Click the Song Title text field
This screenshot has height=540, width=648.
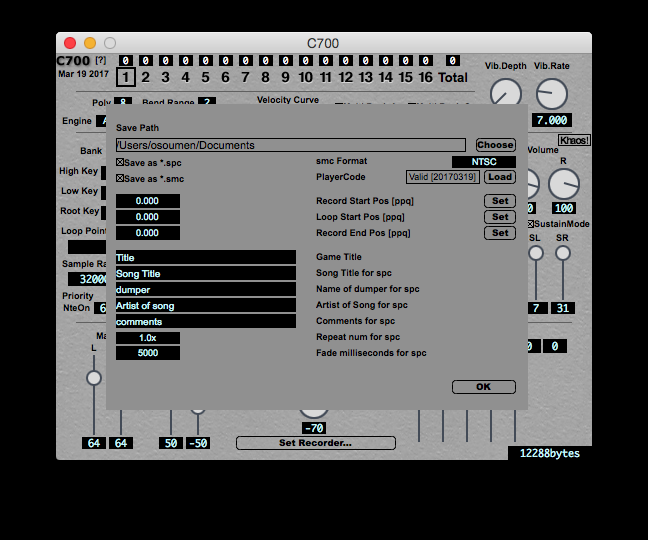coord(205,273)
